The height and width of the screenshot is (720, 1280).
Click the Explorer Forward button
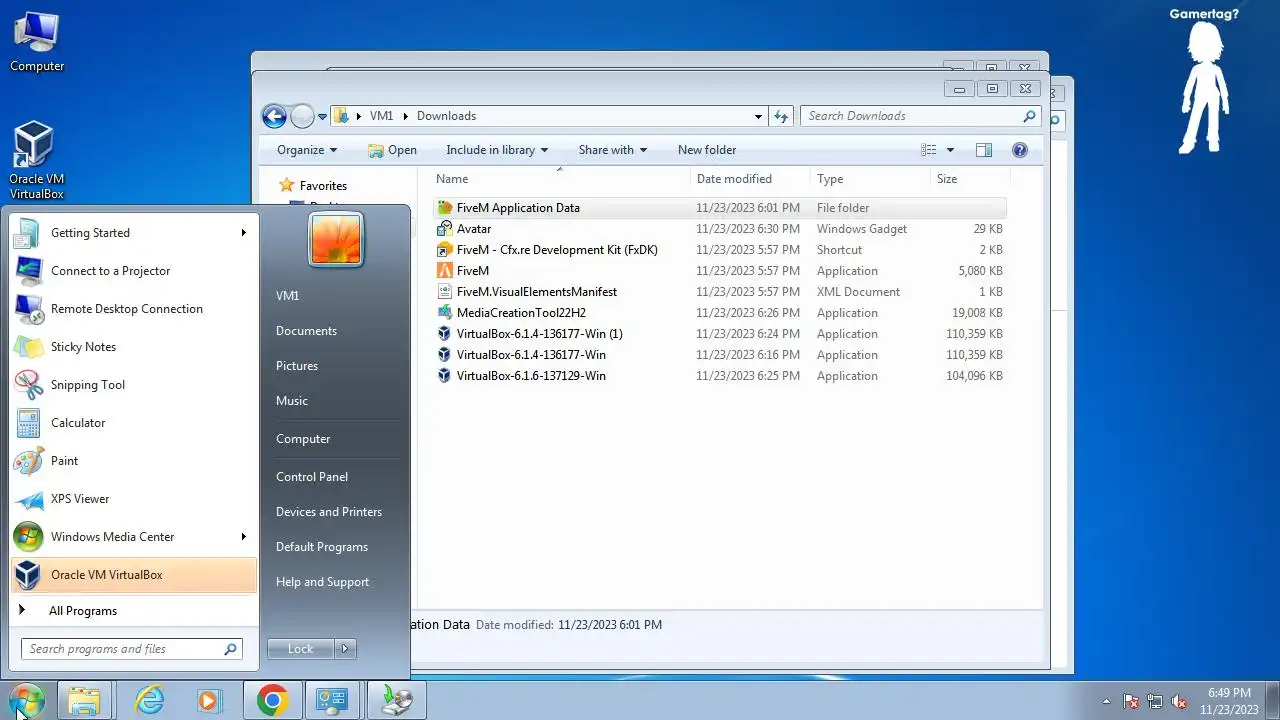click(x=302, y=116)
